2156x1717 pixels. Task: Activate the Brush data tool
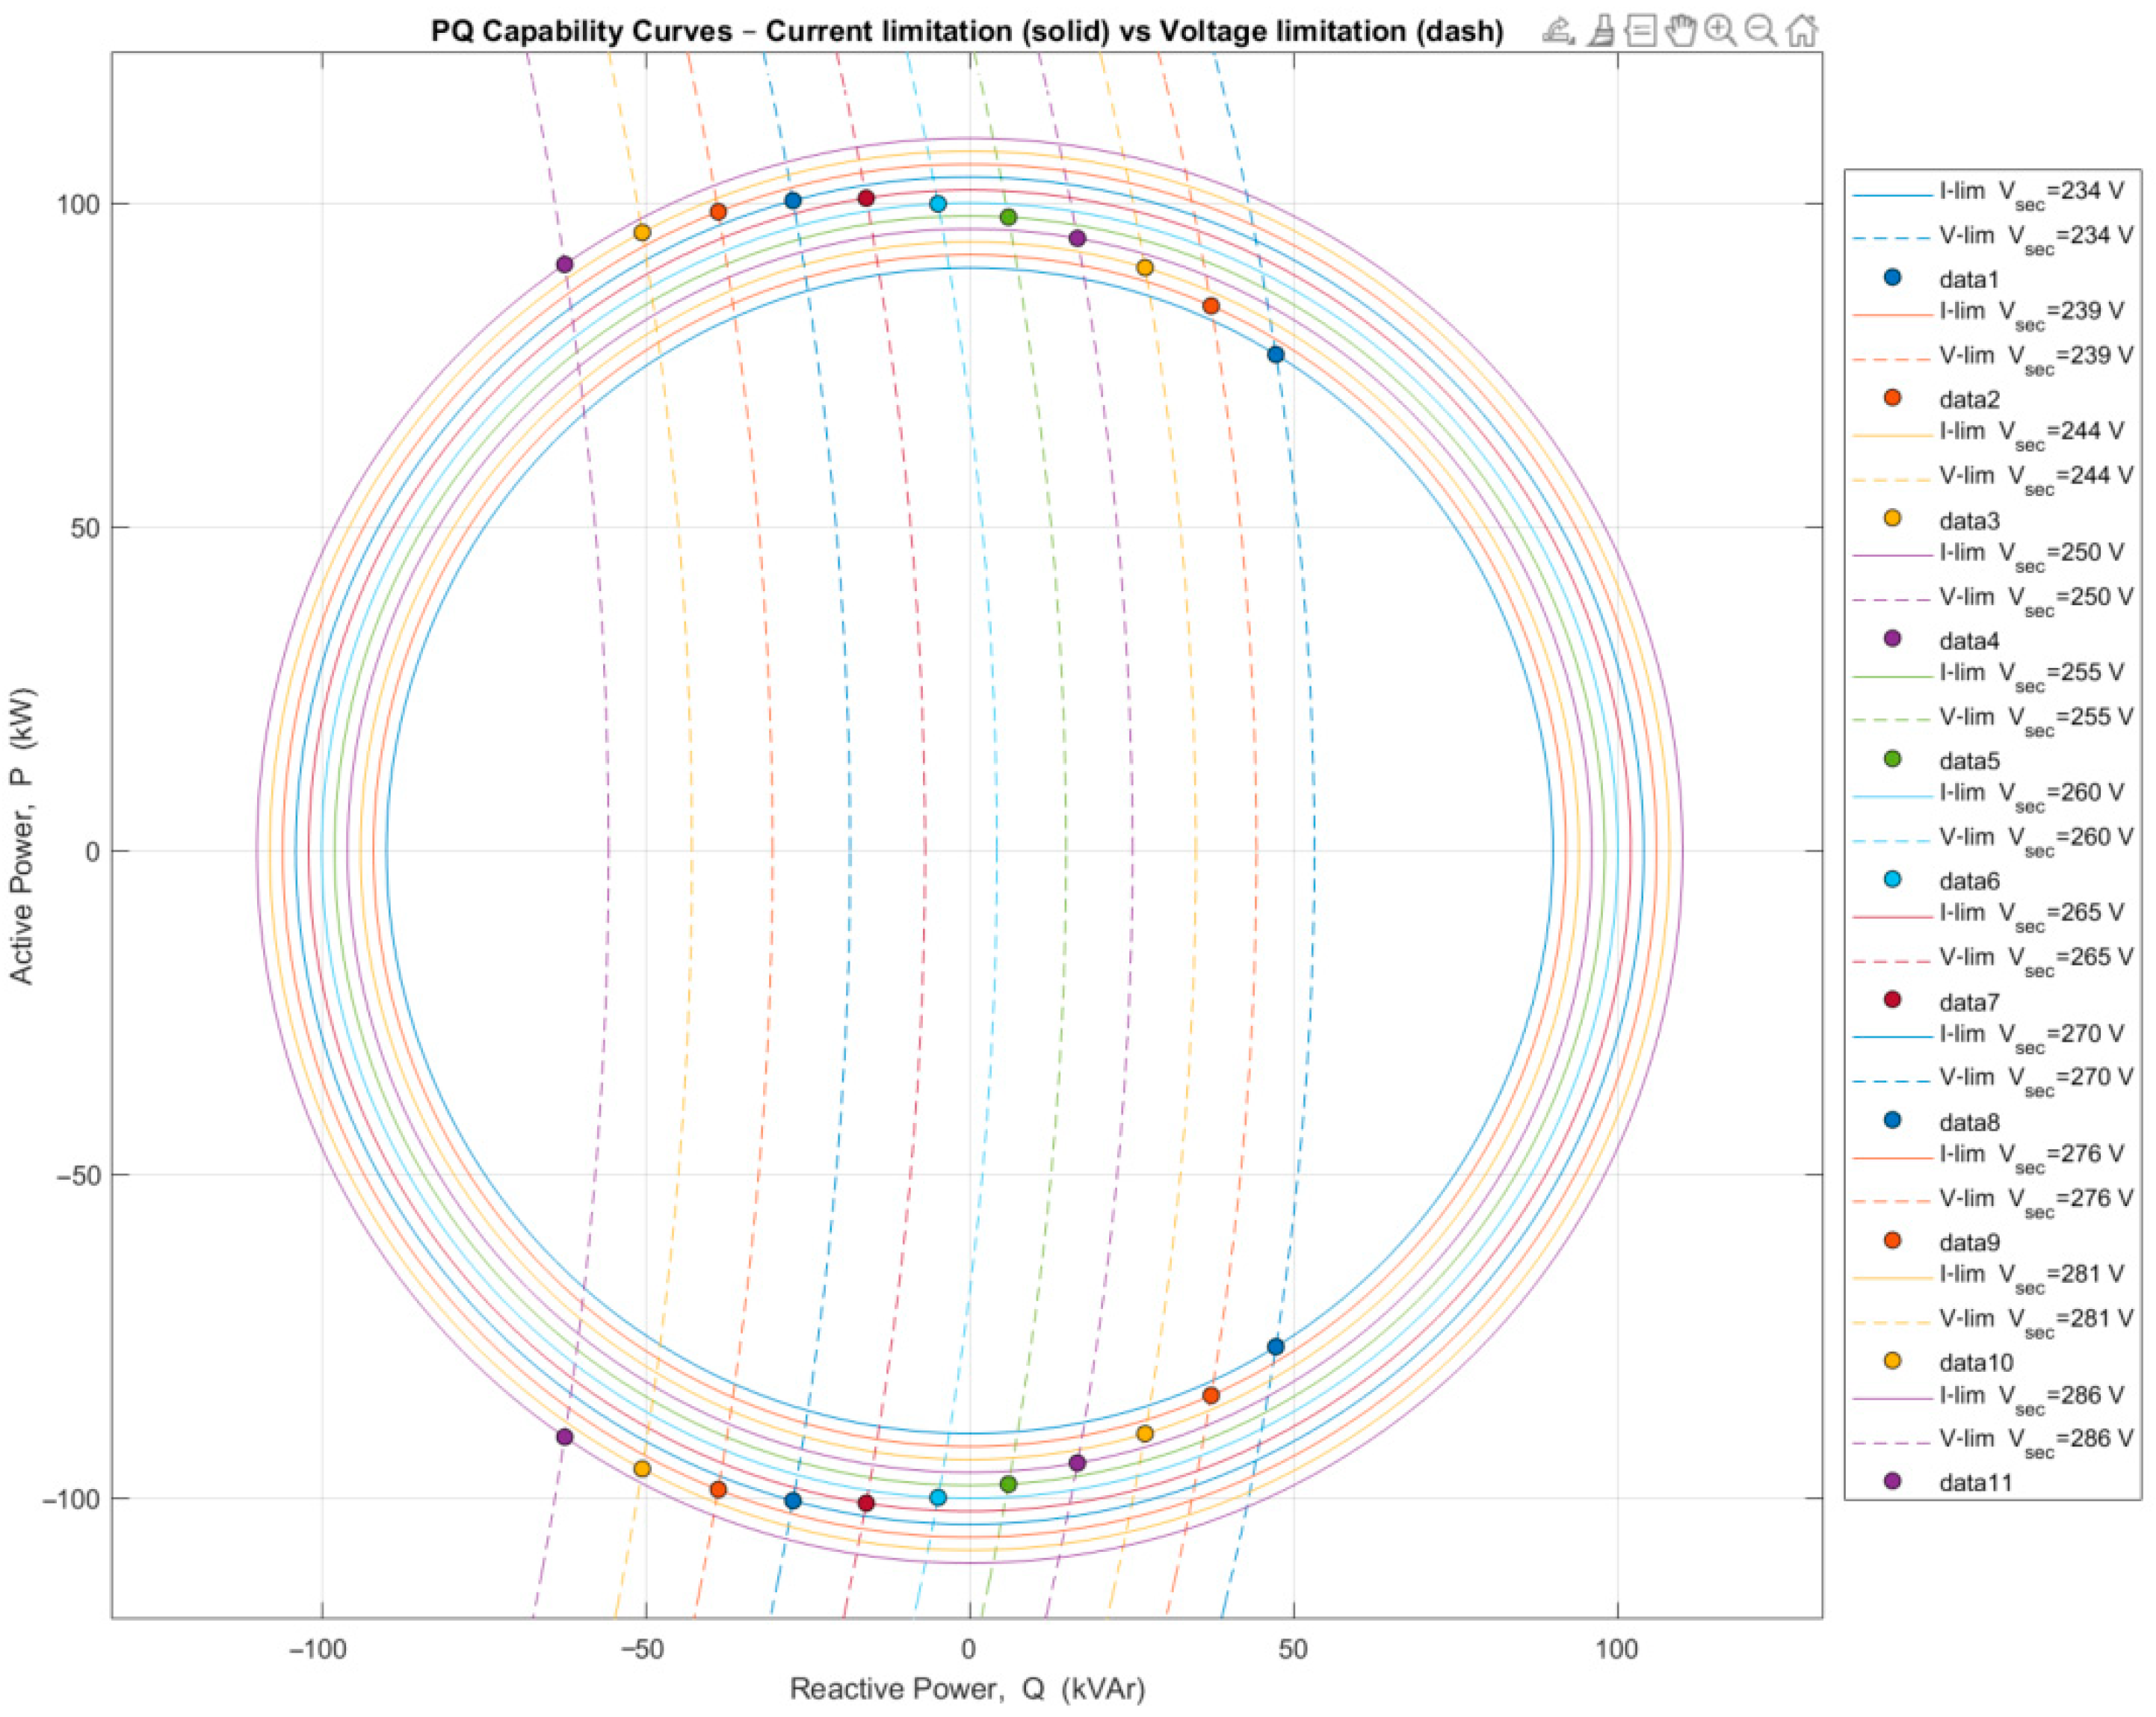(1601, 31)
